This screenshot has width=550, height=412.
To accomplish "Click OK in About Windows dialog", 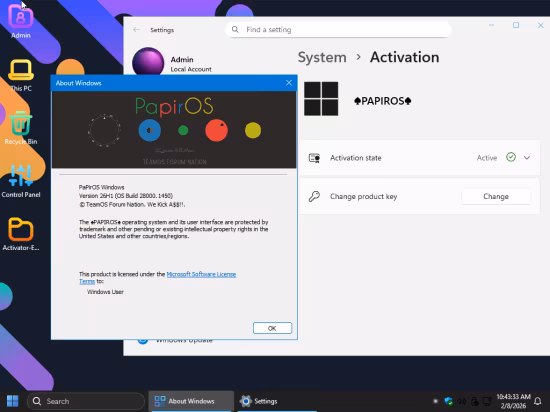I will (x=272, y=328).
